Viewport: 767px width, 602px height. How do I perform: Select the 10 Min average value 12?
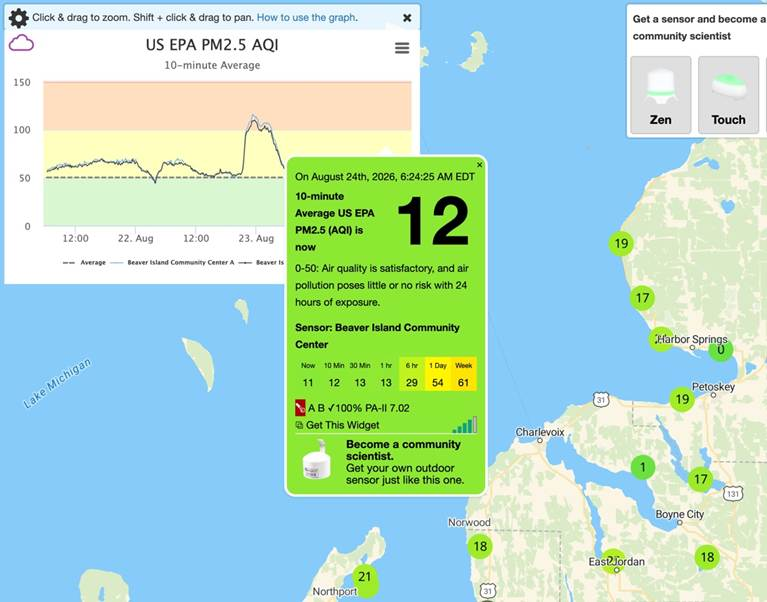[334, 382]
